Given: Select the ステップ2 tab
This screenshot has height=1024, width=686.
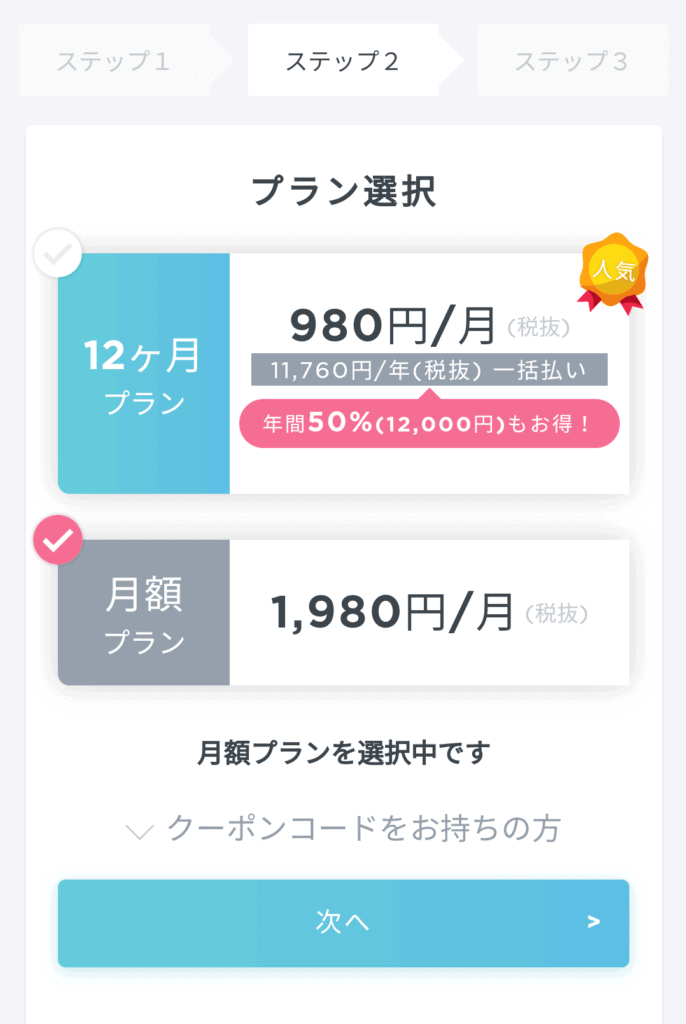Looking at the screenshot, I should 343,61.
